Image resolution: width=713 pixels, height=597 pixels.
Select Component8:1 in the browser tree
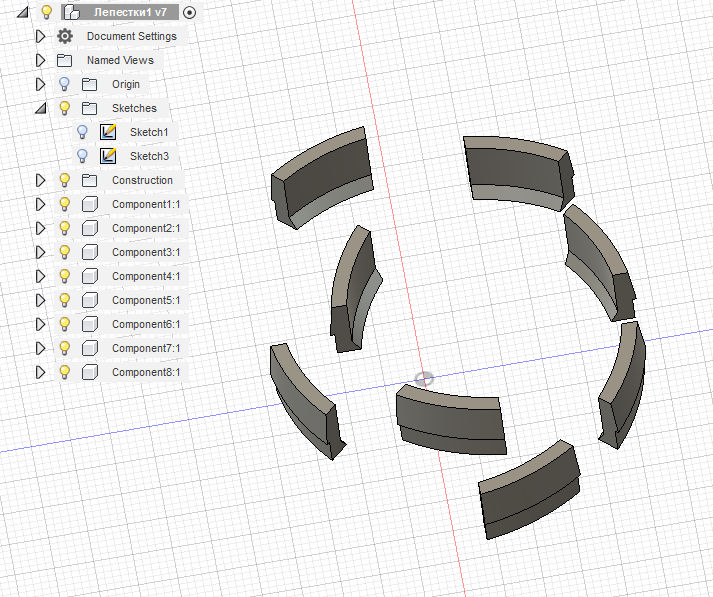(x=146, y=372)
